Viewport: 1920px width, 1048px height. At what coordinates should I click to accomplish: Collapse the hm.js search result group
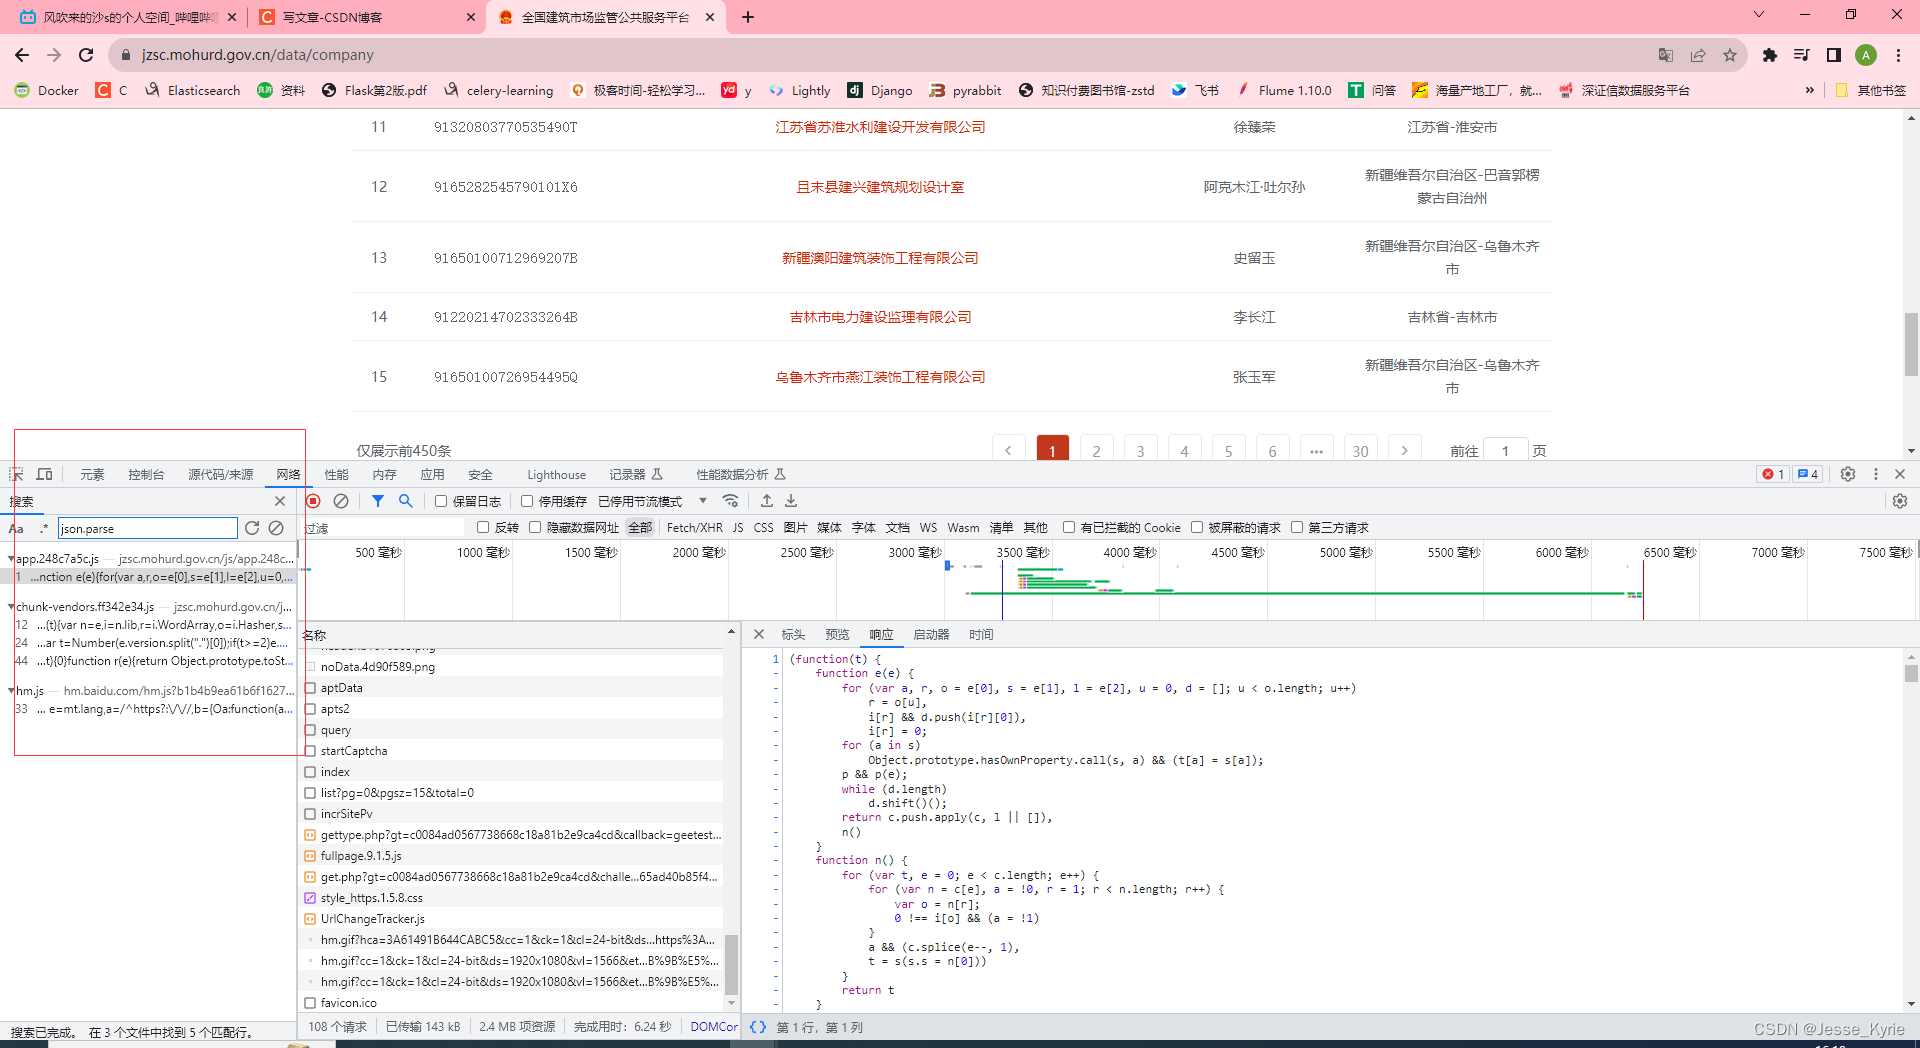[x=11, y=691]
